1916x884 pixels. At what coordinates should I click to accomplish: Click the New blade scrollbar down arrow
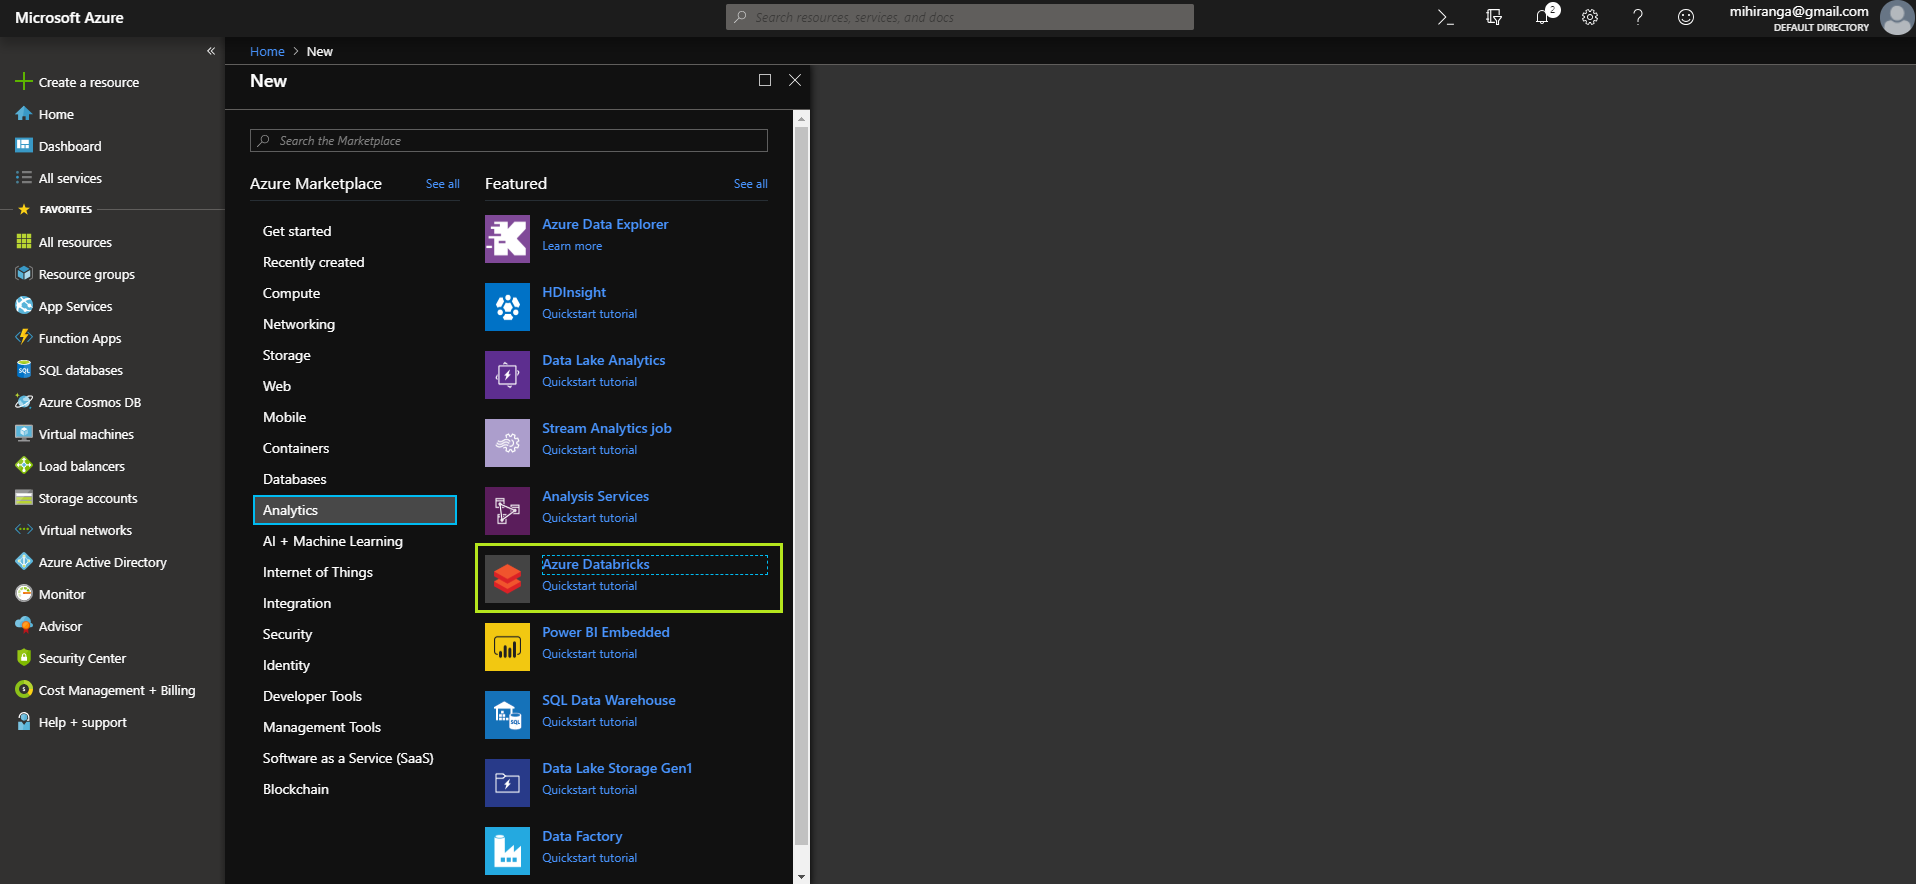point(801,876)
